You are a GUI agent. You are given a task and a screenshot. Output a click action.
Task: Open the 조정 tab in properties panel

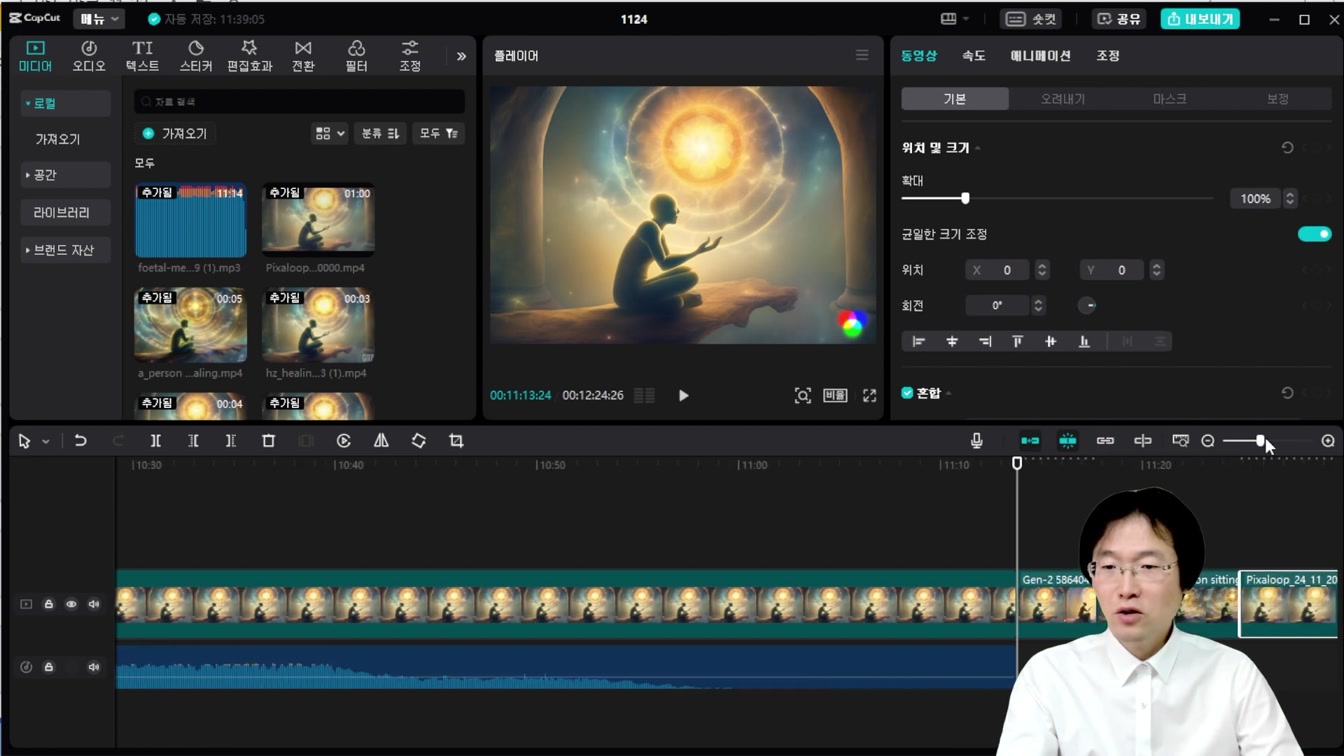point(1108,56)
